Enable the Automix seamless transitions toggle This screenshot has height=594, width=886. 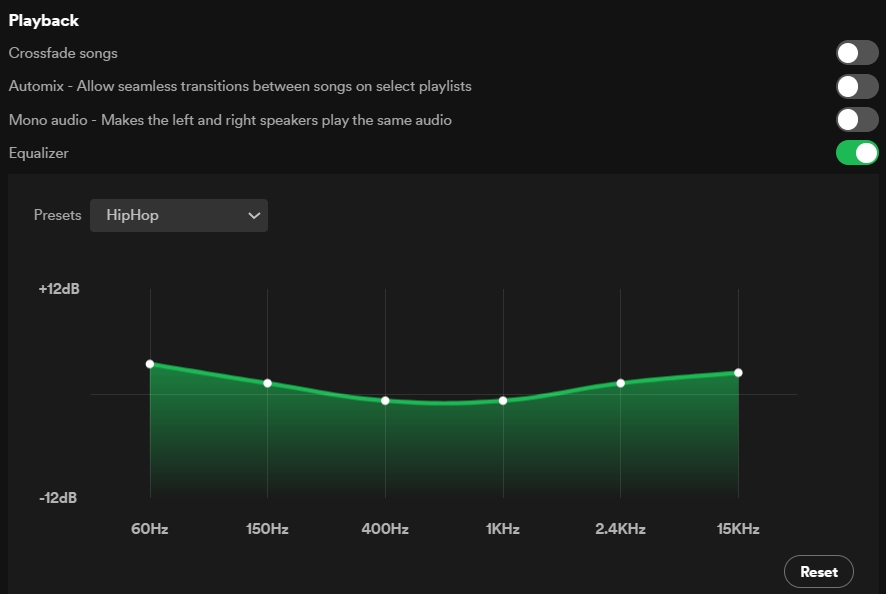point(857,86)
